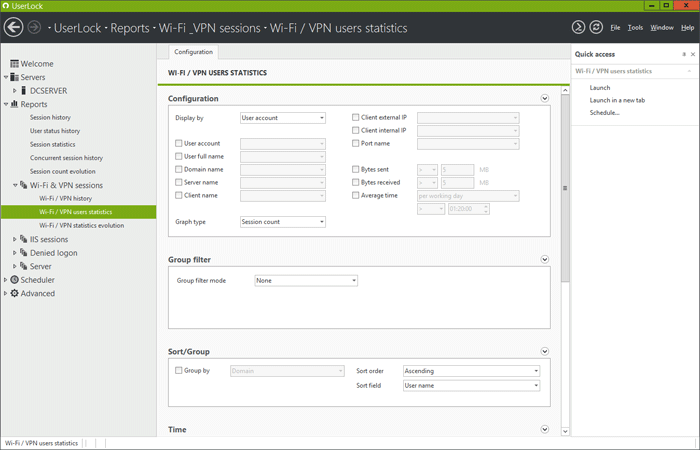
Task: Click the Welcome grid icon
Action: (14, 64)
